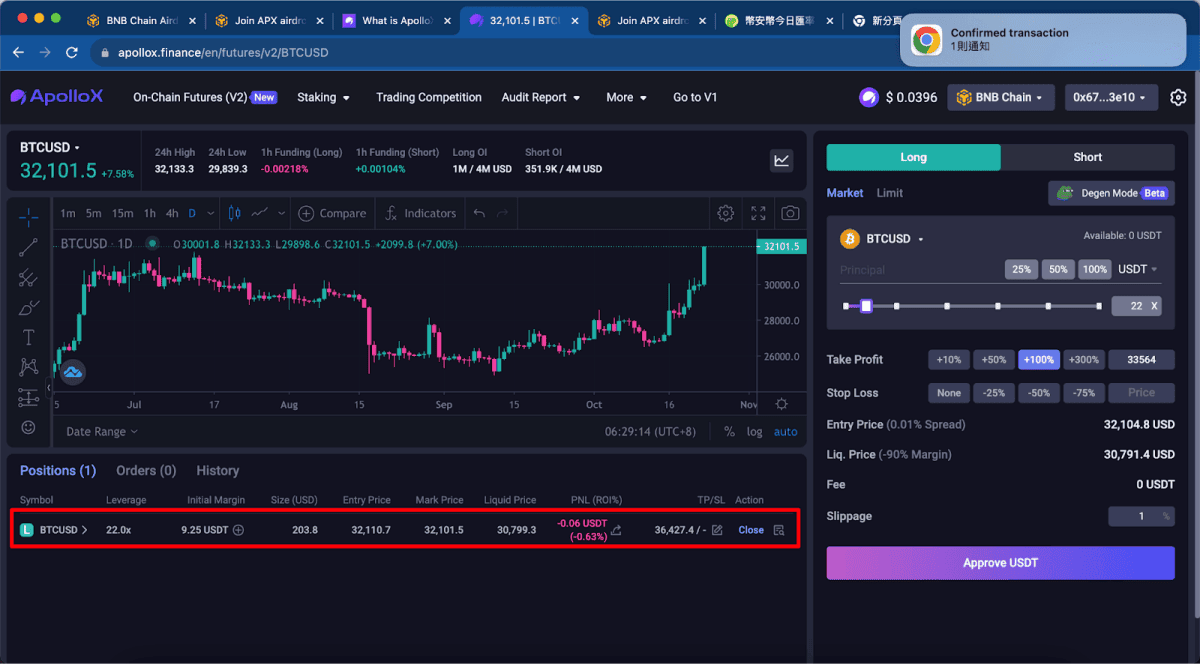Click the chart icon beside Short OI
Viewport: 1200px width, 664px height.
pos(781,160)
